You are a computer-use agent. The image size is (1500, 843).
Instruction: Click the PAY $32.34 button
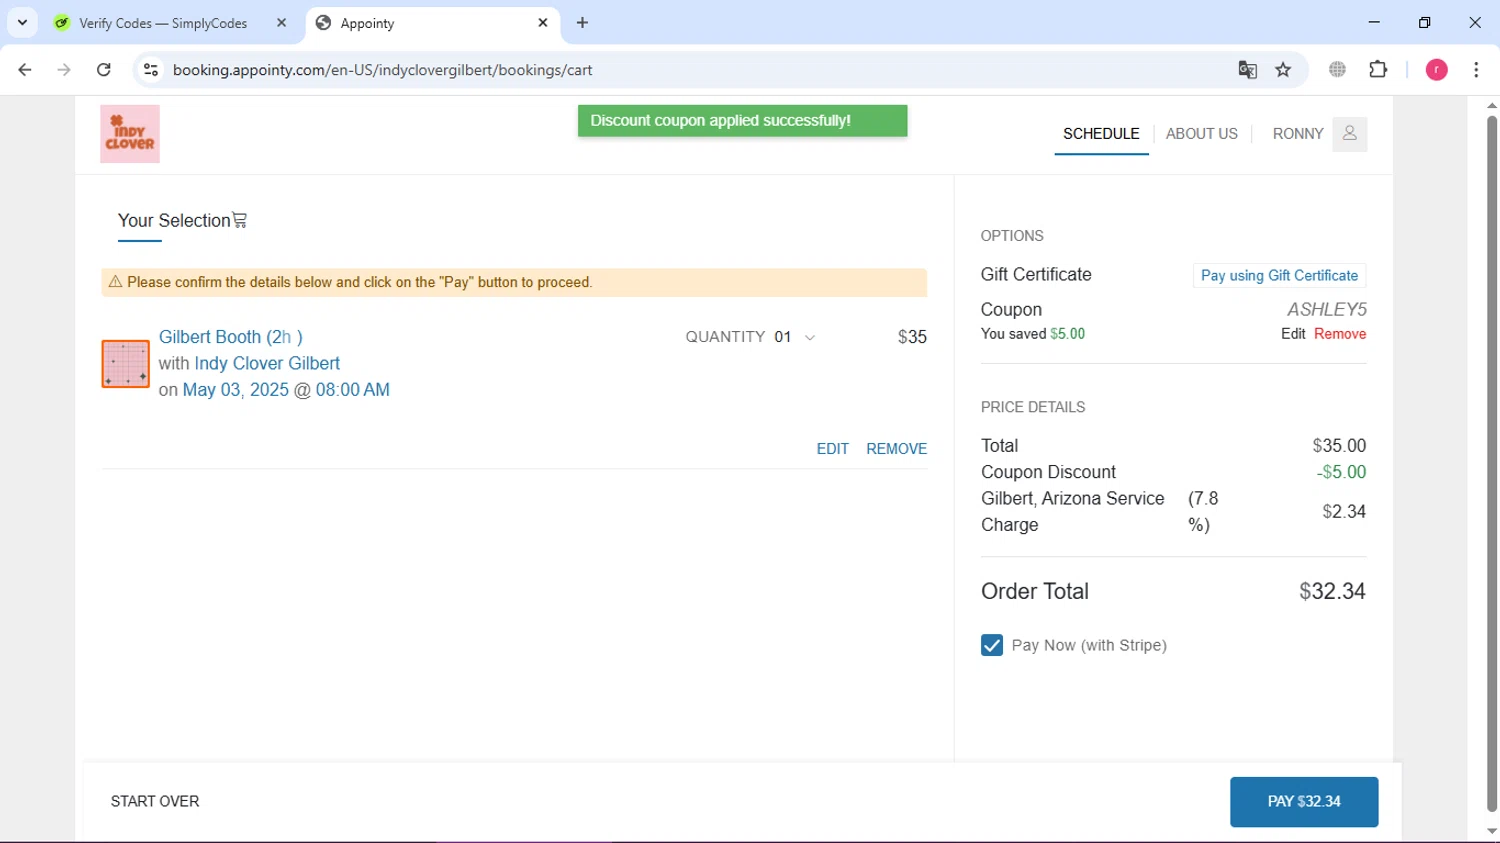click(1304, 802)
